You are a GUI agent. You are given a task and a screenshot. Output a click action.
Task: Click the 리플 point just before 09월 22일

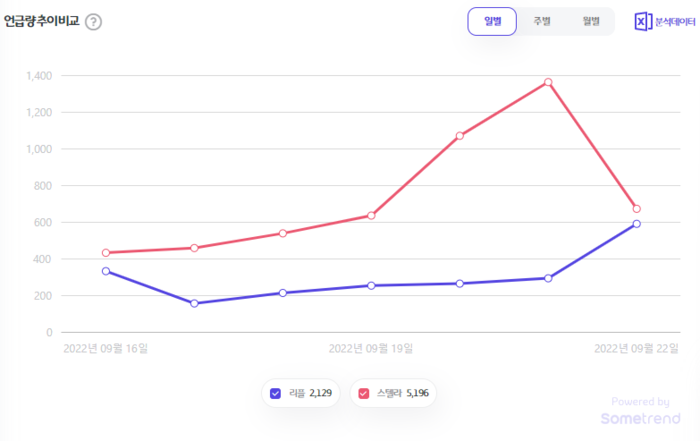pyautogui.click(x=548, y=278)
